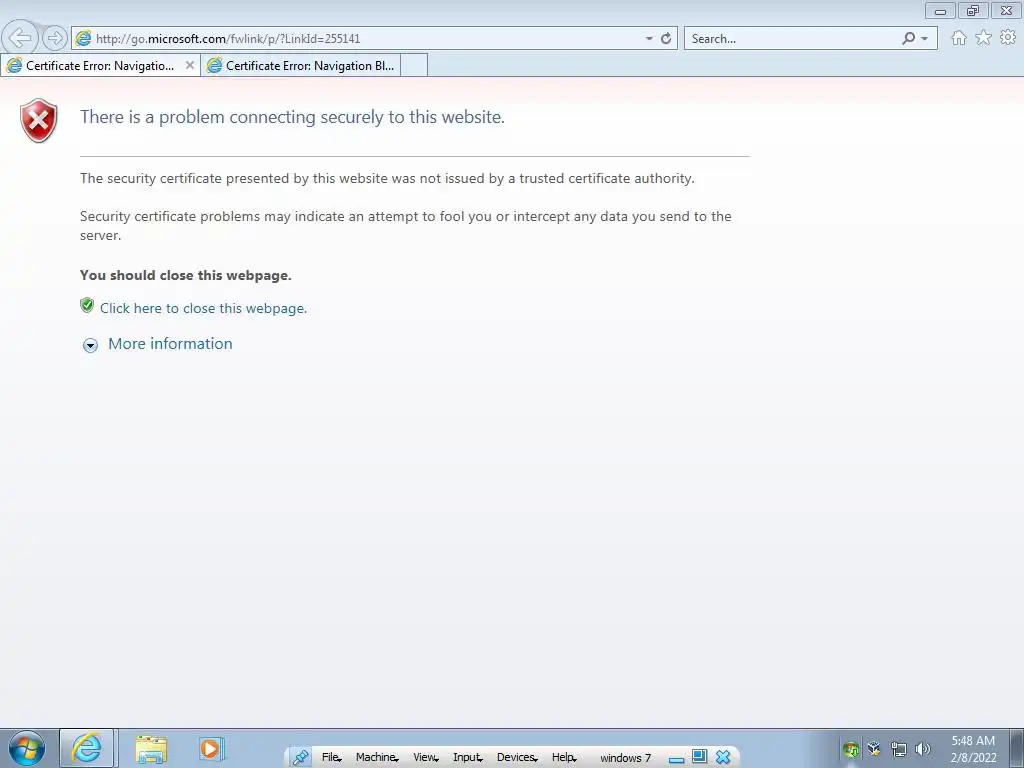Close the first Certificate Error tab
The width and height of the screenshot is (1024, 768).
[189, 65]
